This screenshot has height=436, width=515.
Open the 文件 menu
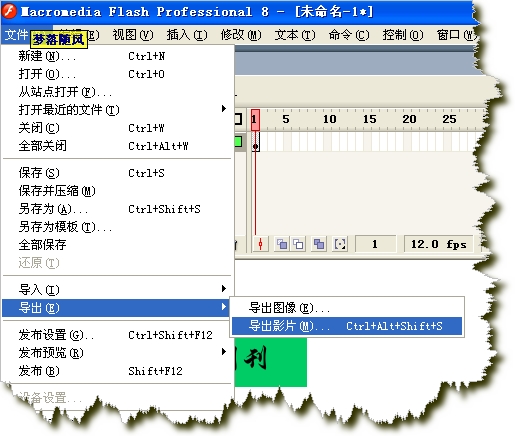[x=16, y=35]
